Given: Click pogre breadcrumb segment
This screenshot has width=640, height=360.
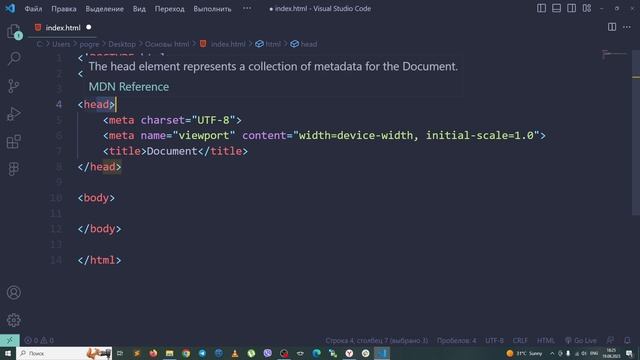Looking at the screenshot, I should point(89,44).
